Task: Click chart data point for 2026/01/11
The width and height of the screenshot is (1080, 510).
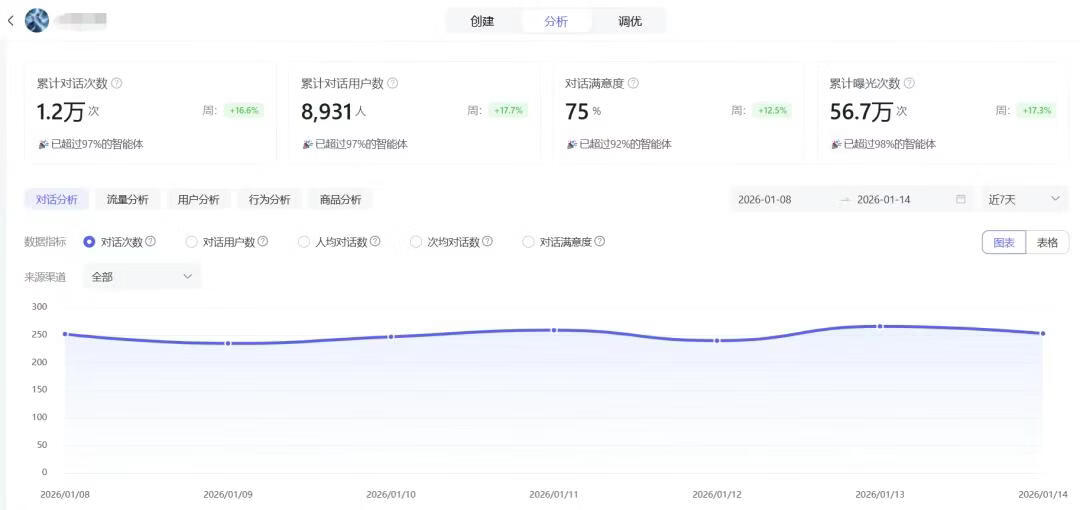Action: pyautogui.click(x=554, y=330)
